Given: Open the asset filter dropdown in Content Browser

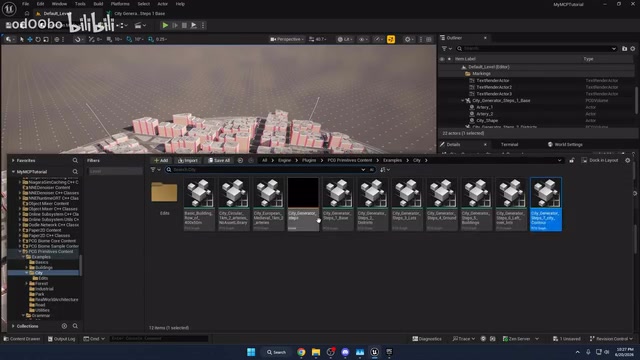Looking at the screenshot, I should click(156, 170).
